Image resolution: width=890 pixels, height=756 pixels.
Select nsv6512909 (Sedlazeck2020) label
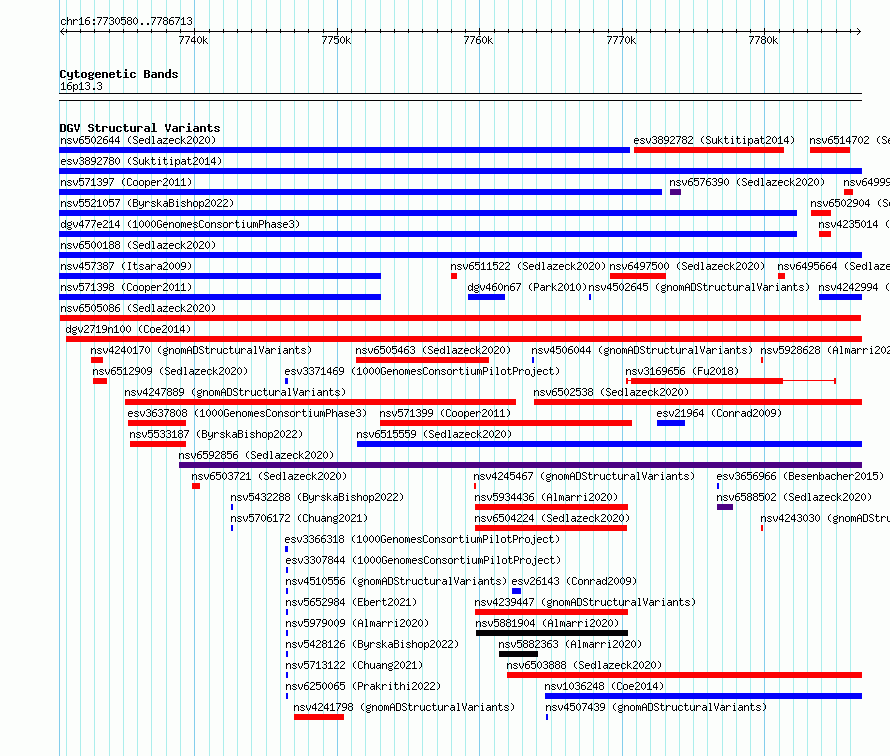(170, 371)
